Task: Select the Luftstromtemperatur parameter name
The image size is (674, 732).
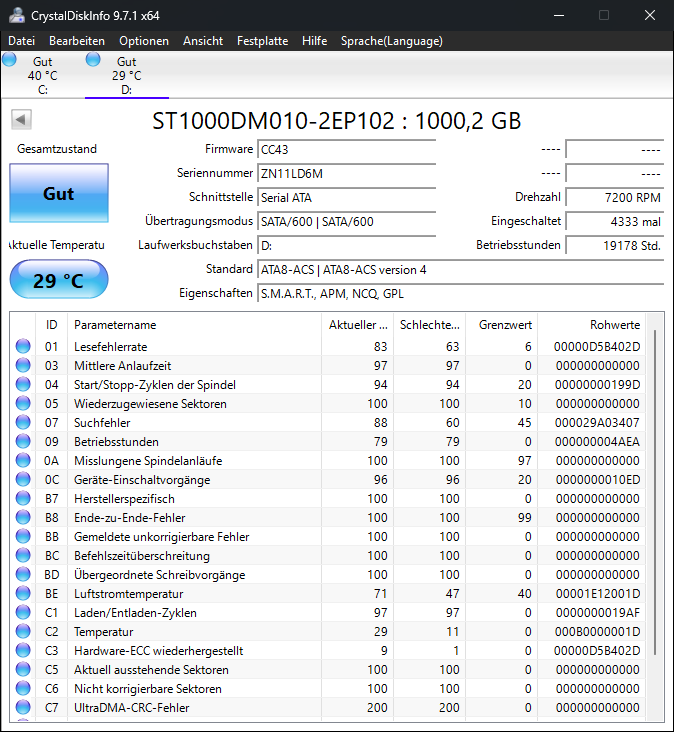Action: pyautogui.click(x=128, y=594)
